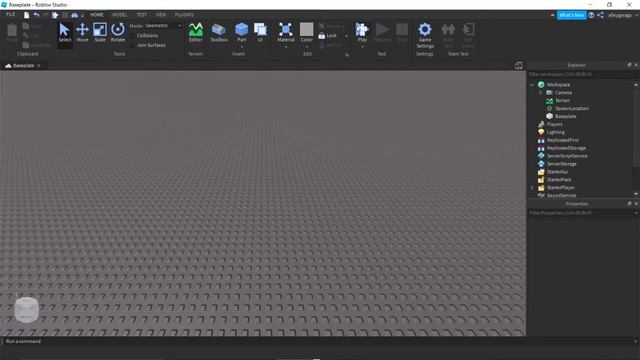Select Players in the Explorer
The image size is (640, 360).
click(554, 124)
